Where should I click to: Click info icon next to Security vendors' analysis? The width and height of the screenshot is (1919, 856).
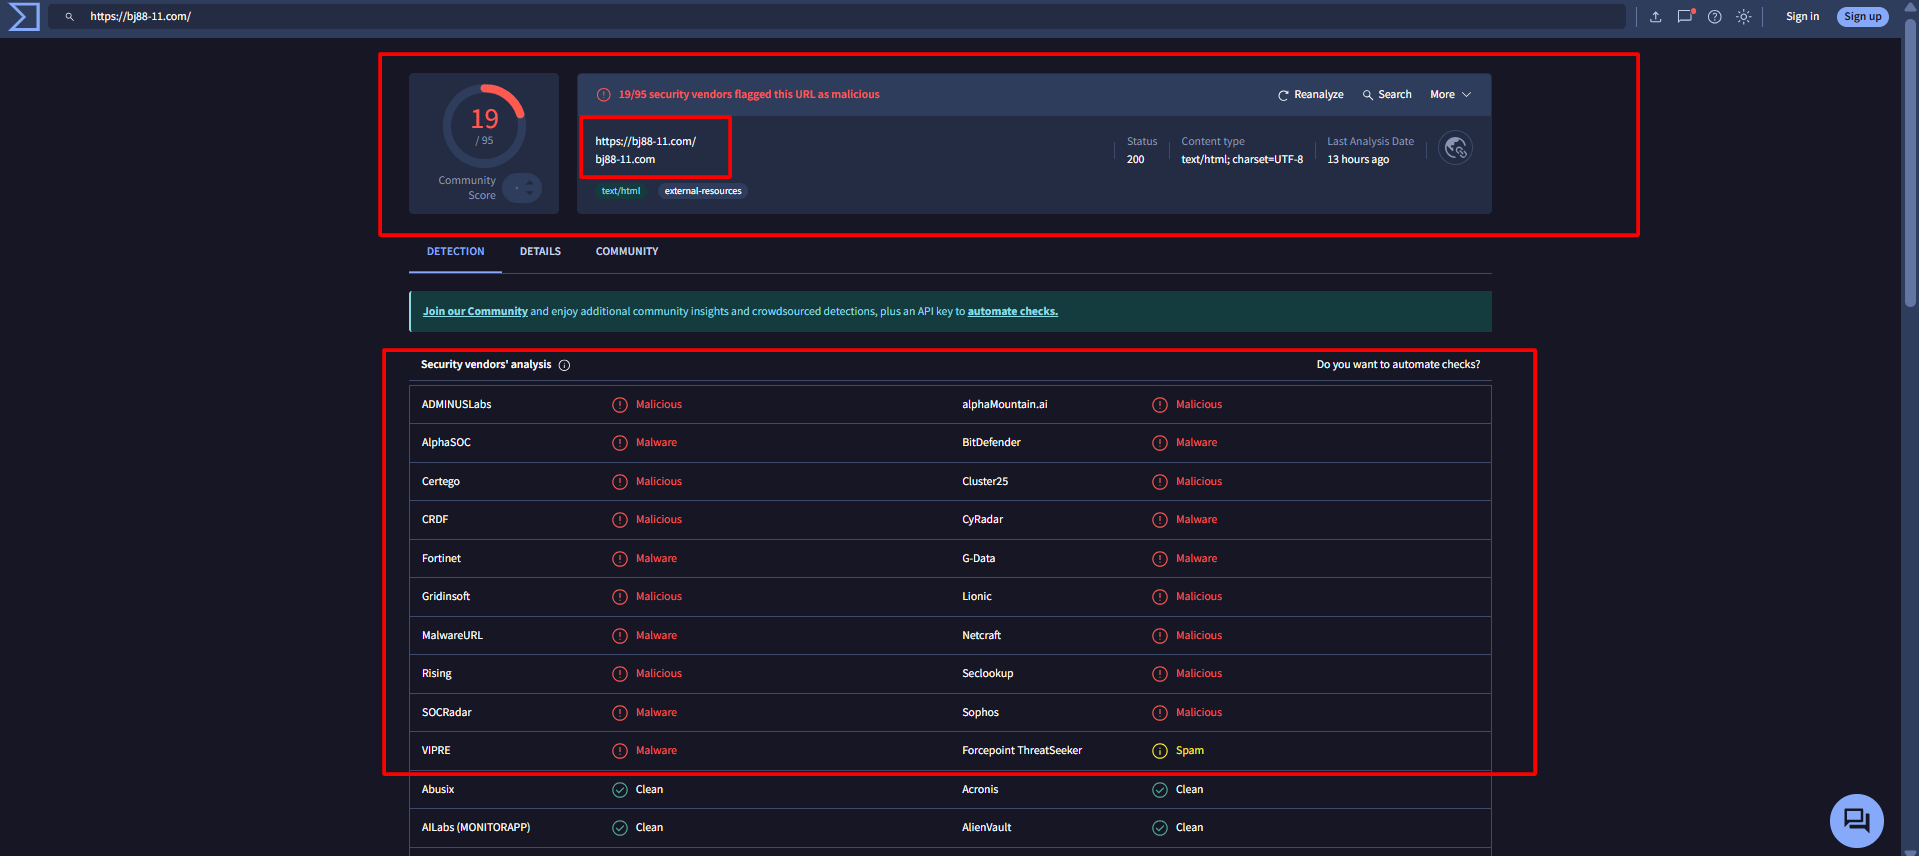click(564, 365)
